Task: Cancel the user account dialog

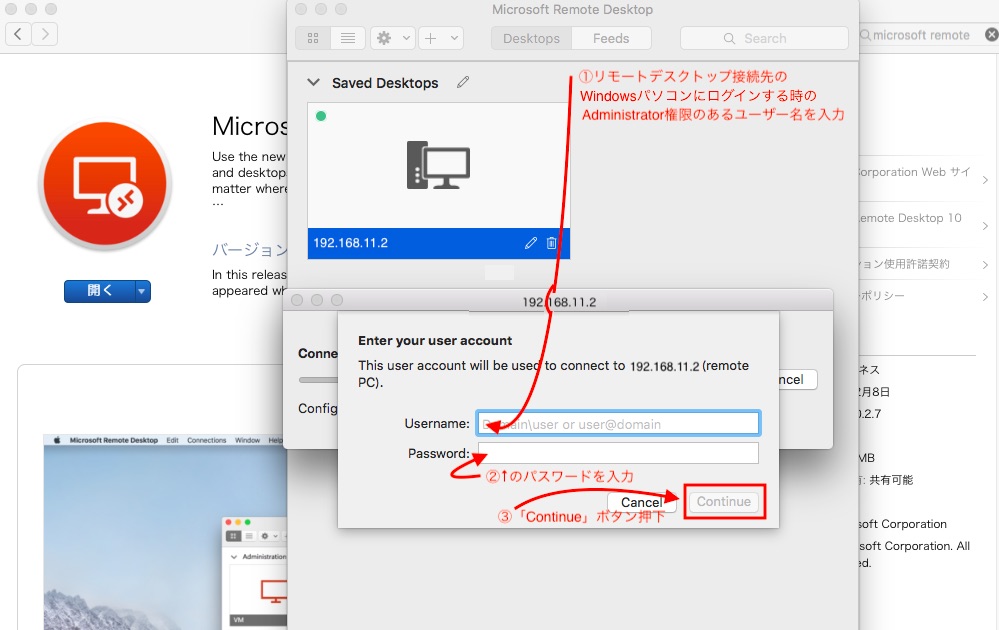Action: click(642, 503)
